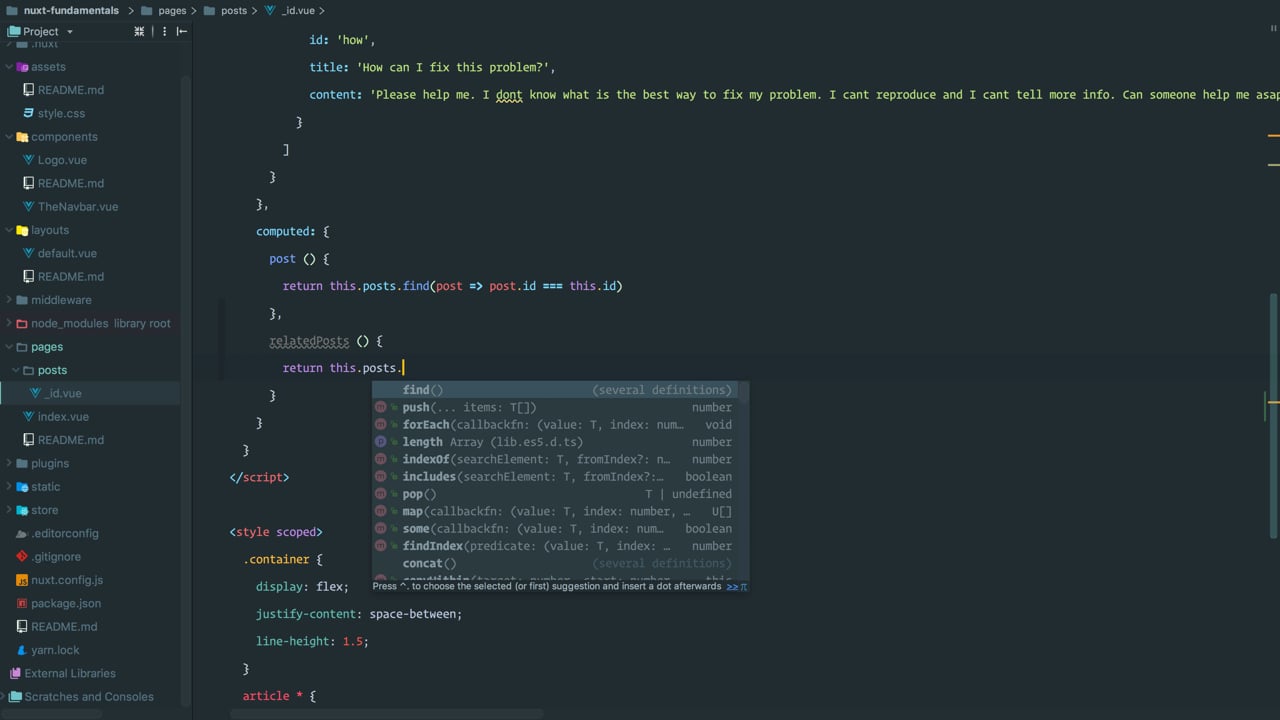Screen dimensions: 1280x720
Task: Expand the static folder
Action: coord(9,487)
